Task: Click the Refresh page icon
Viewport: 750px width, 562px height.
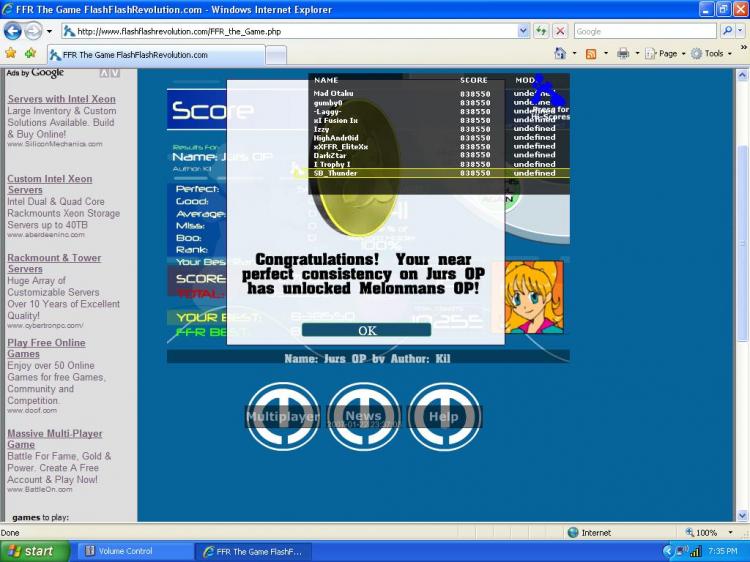Action: coord(541,32)
